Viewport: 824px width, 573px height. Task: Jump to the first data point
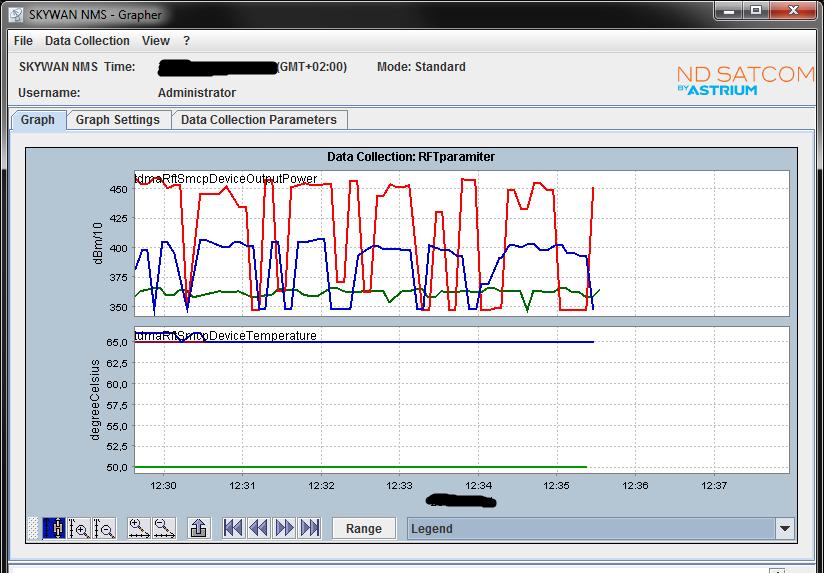click(x=233, y=528)
